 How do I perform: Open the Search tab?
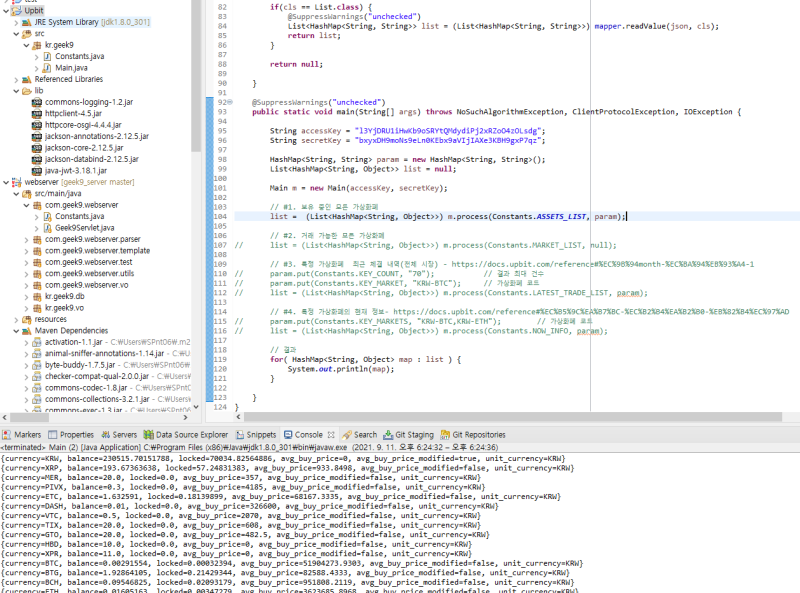pos(360,435)
